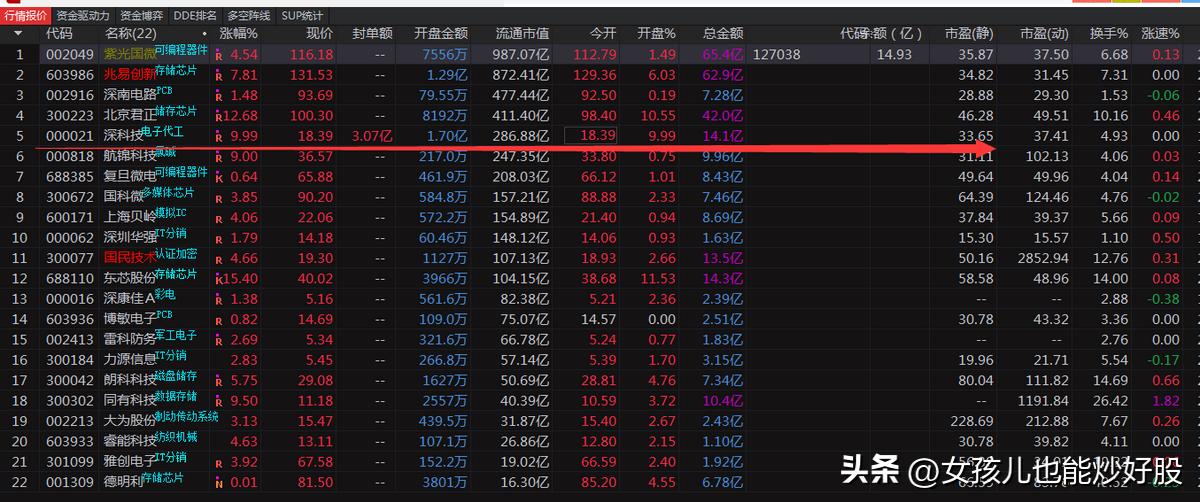Click stock code 300223
Image resolution: width=1200 pixels, height=502 pixels.
click(x=69, y=116)
